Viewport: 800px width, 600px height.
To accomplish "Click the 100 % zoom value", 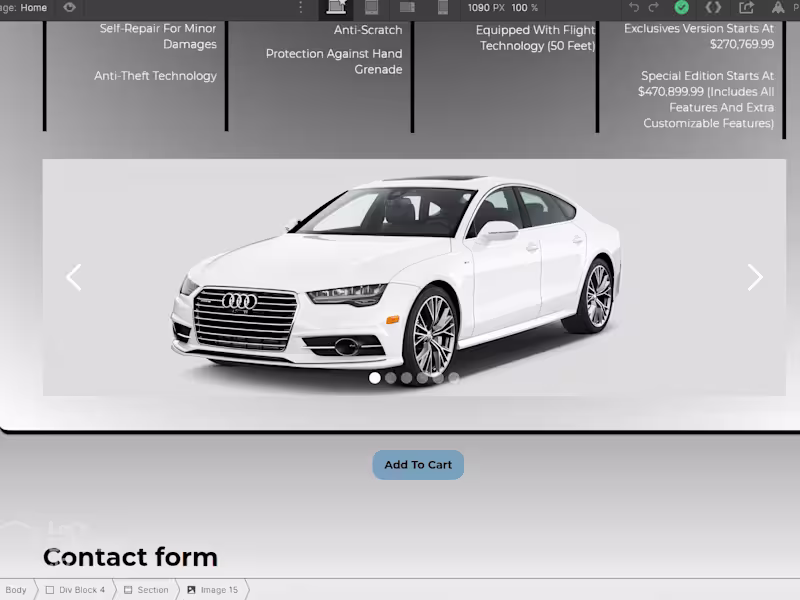I will (x=524, y=8).
